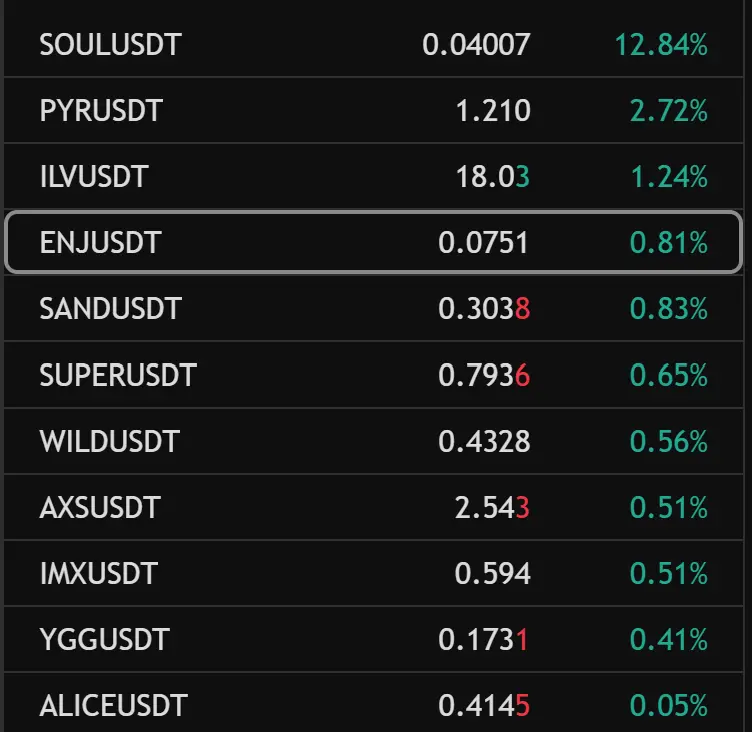752x732 pixels.
Task: Click AXSUSDT last price 2.543
Action: tap(492, 507)
